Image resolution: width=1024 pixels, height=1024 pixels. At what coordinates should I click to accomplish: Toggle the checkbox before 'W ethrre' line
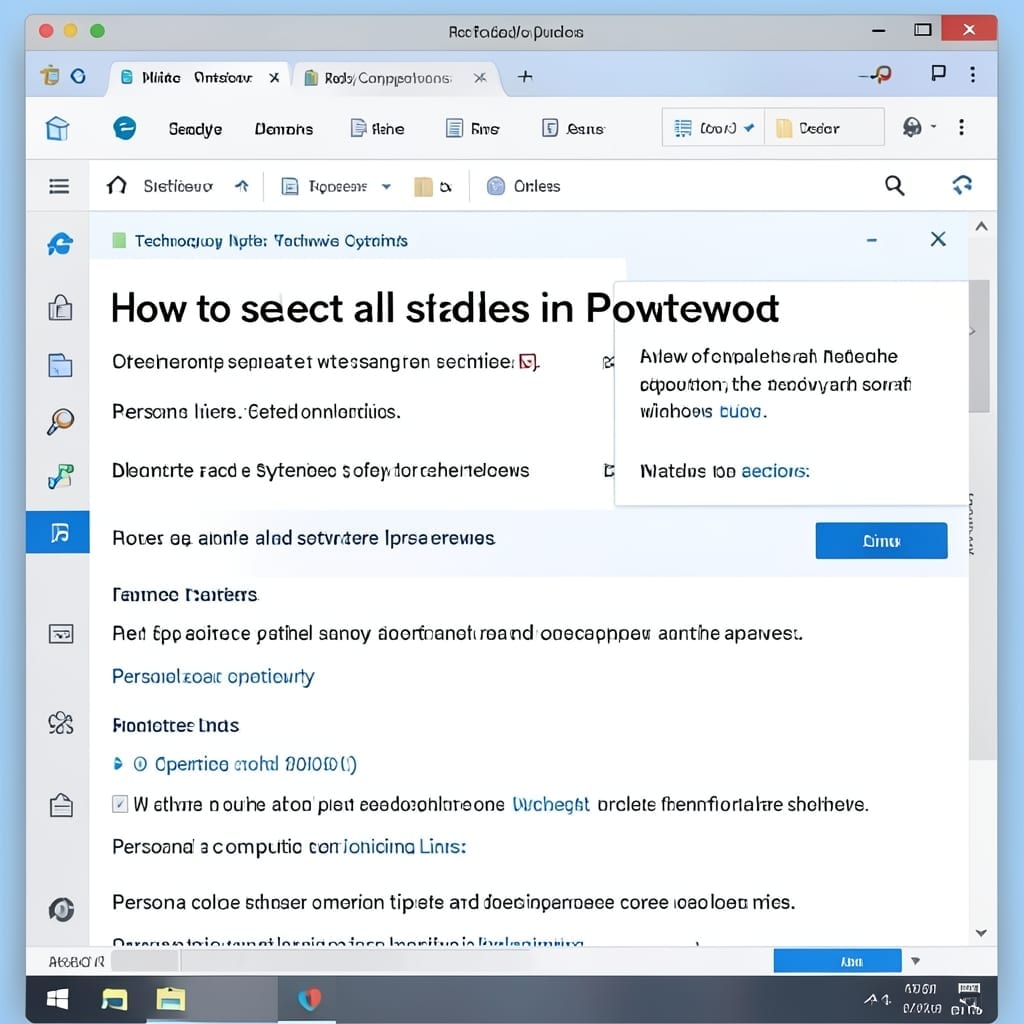point(120,804)
